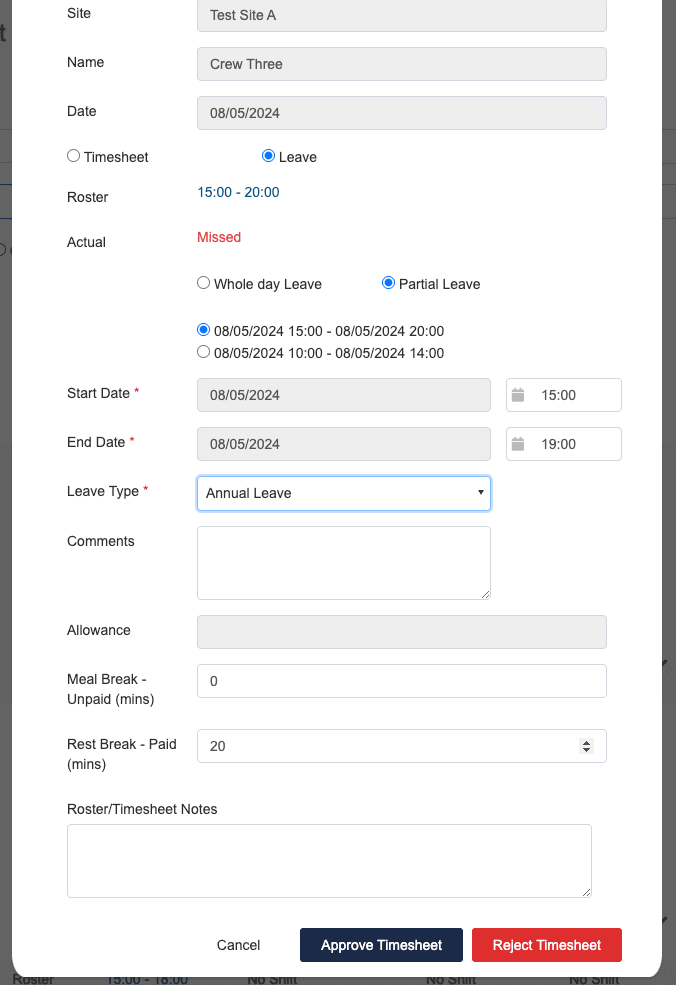
Task: Click the start time 15:00 field
Action: tap(574, 395)
